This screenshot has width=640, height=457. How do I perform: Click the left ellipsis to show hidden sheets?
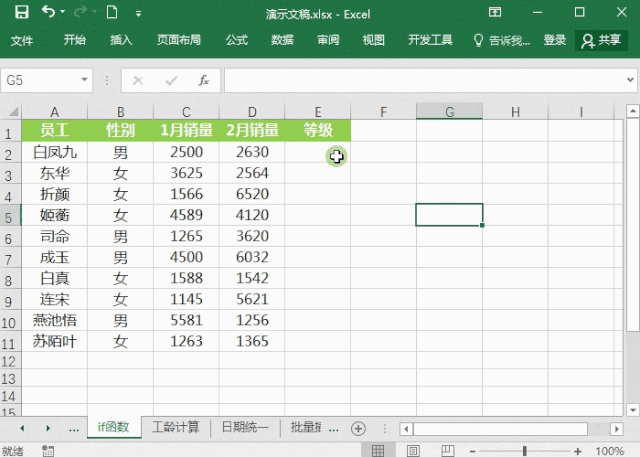pos(74,429)
